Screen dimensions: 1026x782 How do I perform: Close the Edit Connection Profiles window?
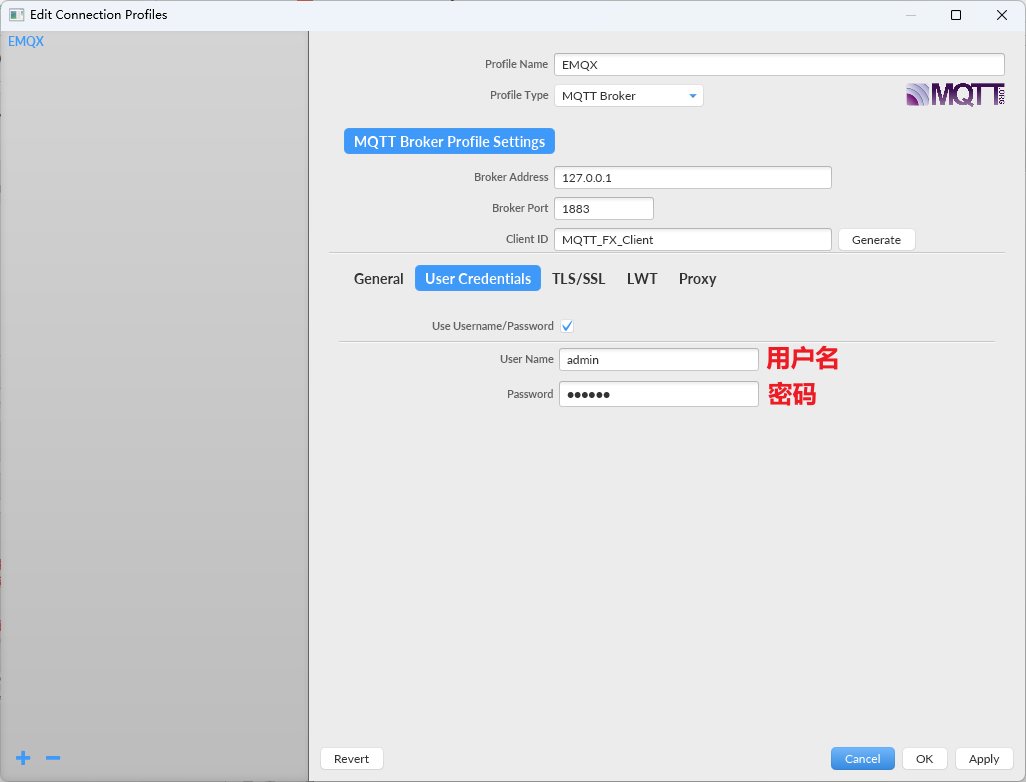coord(1002,14)
